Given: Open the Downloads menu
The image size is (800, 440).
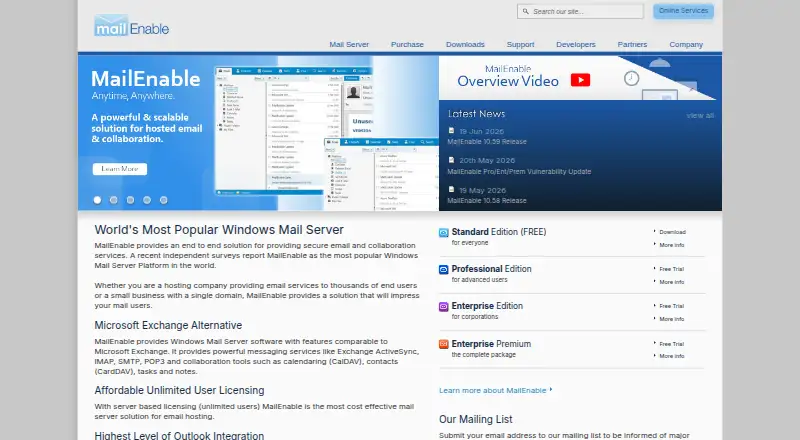Looking at the screenshot, I should [465, 44].
